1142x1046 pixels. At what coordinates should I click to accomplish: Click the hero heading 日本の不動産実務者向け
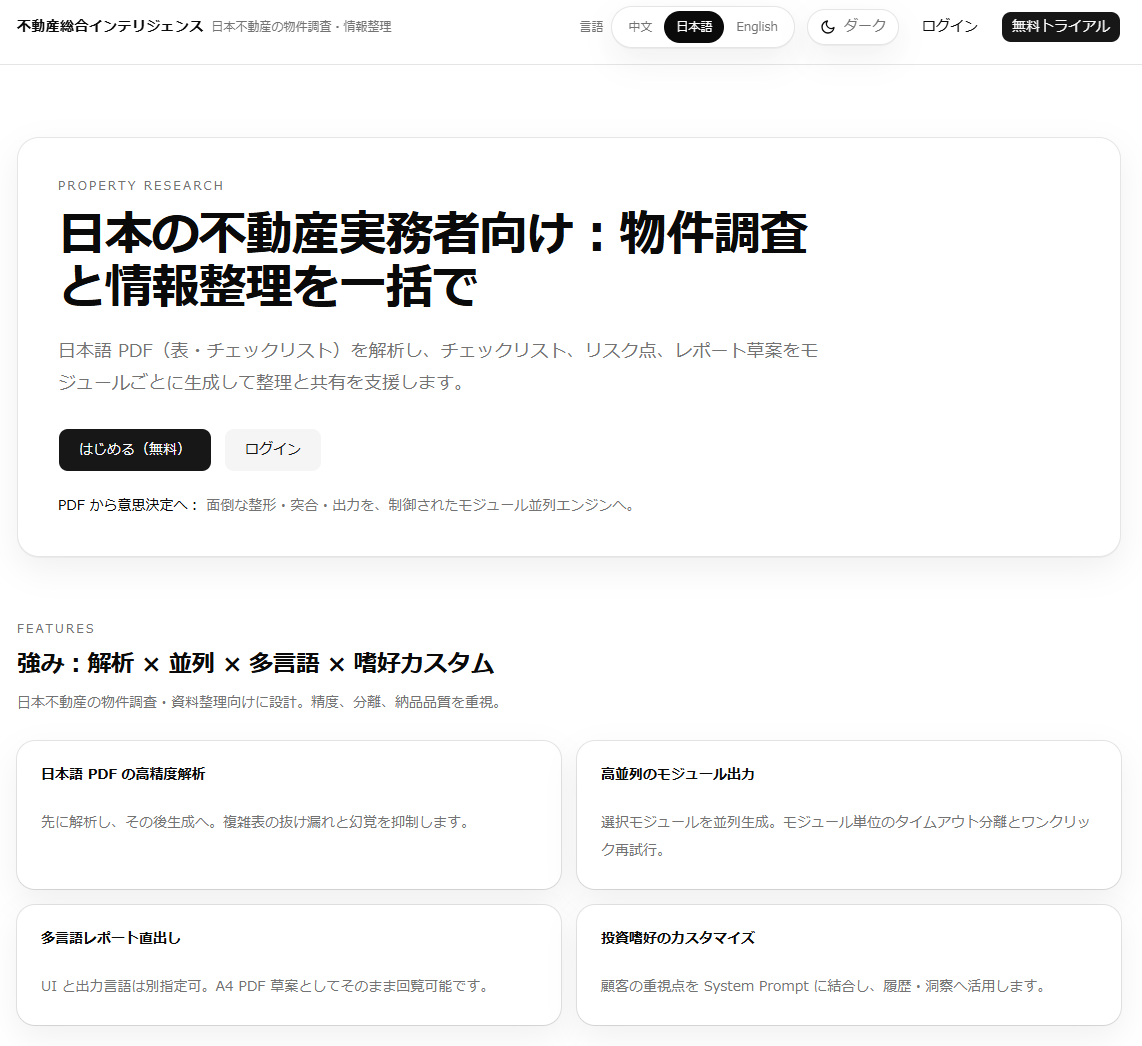click(x=433, y=259)
